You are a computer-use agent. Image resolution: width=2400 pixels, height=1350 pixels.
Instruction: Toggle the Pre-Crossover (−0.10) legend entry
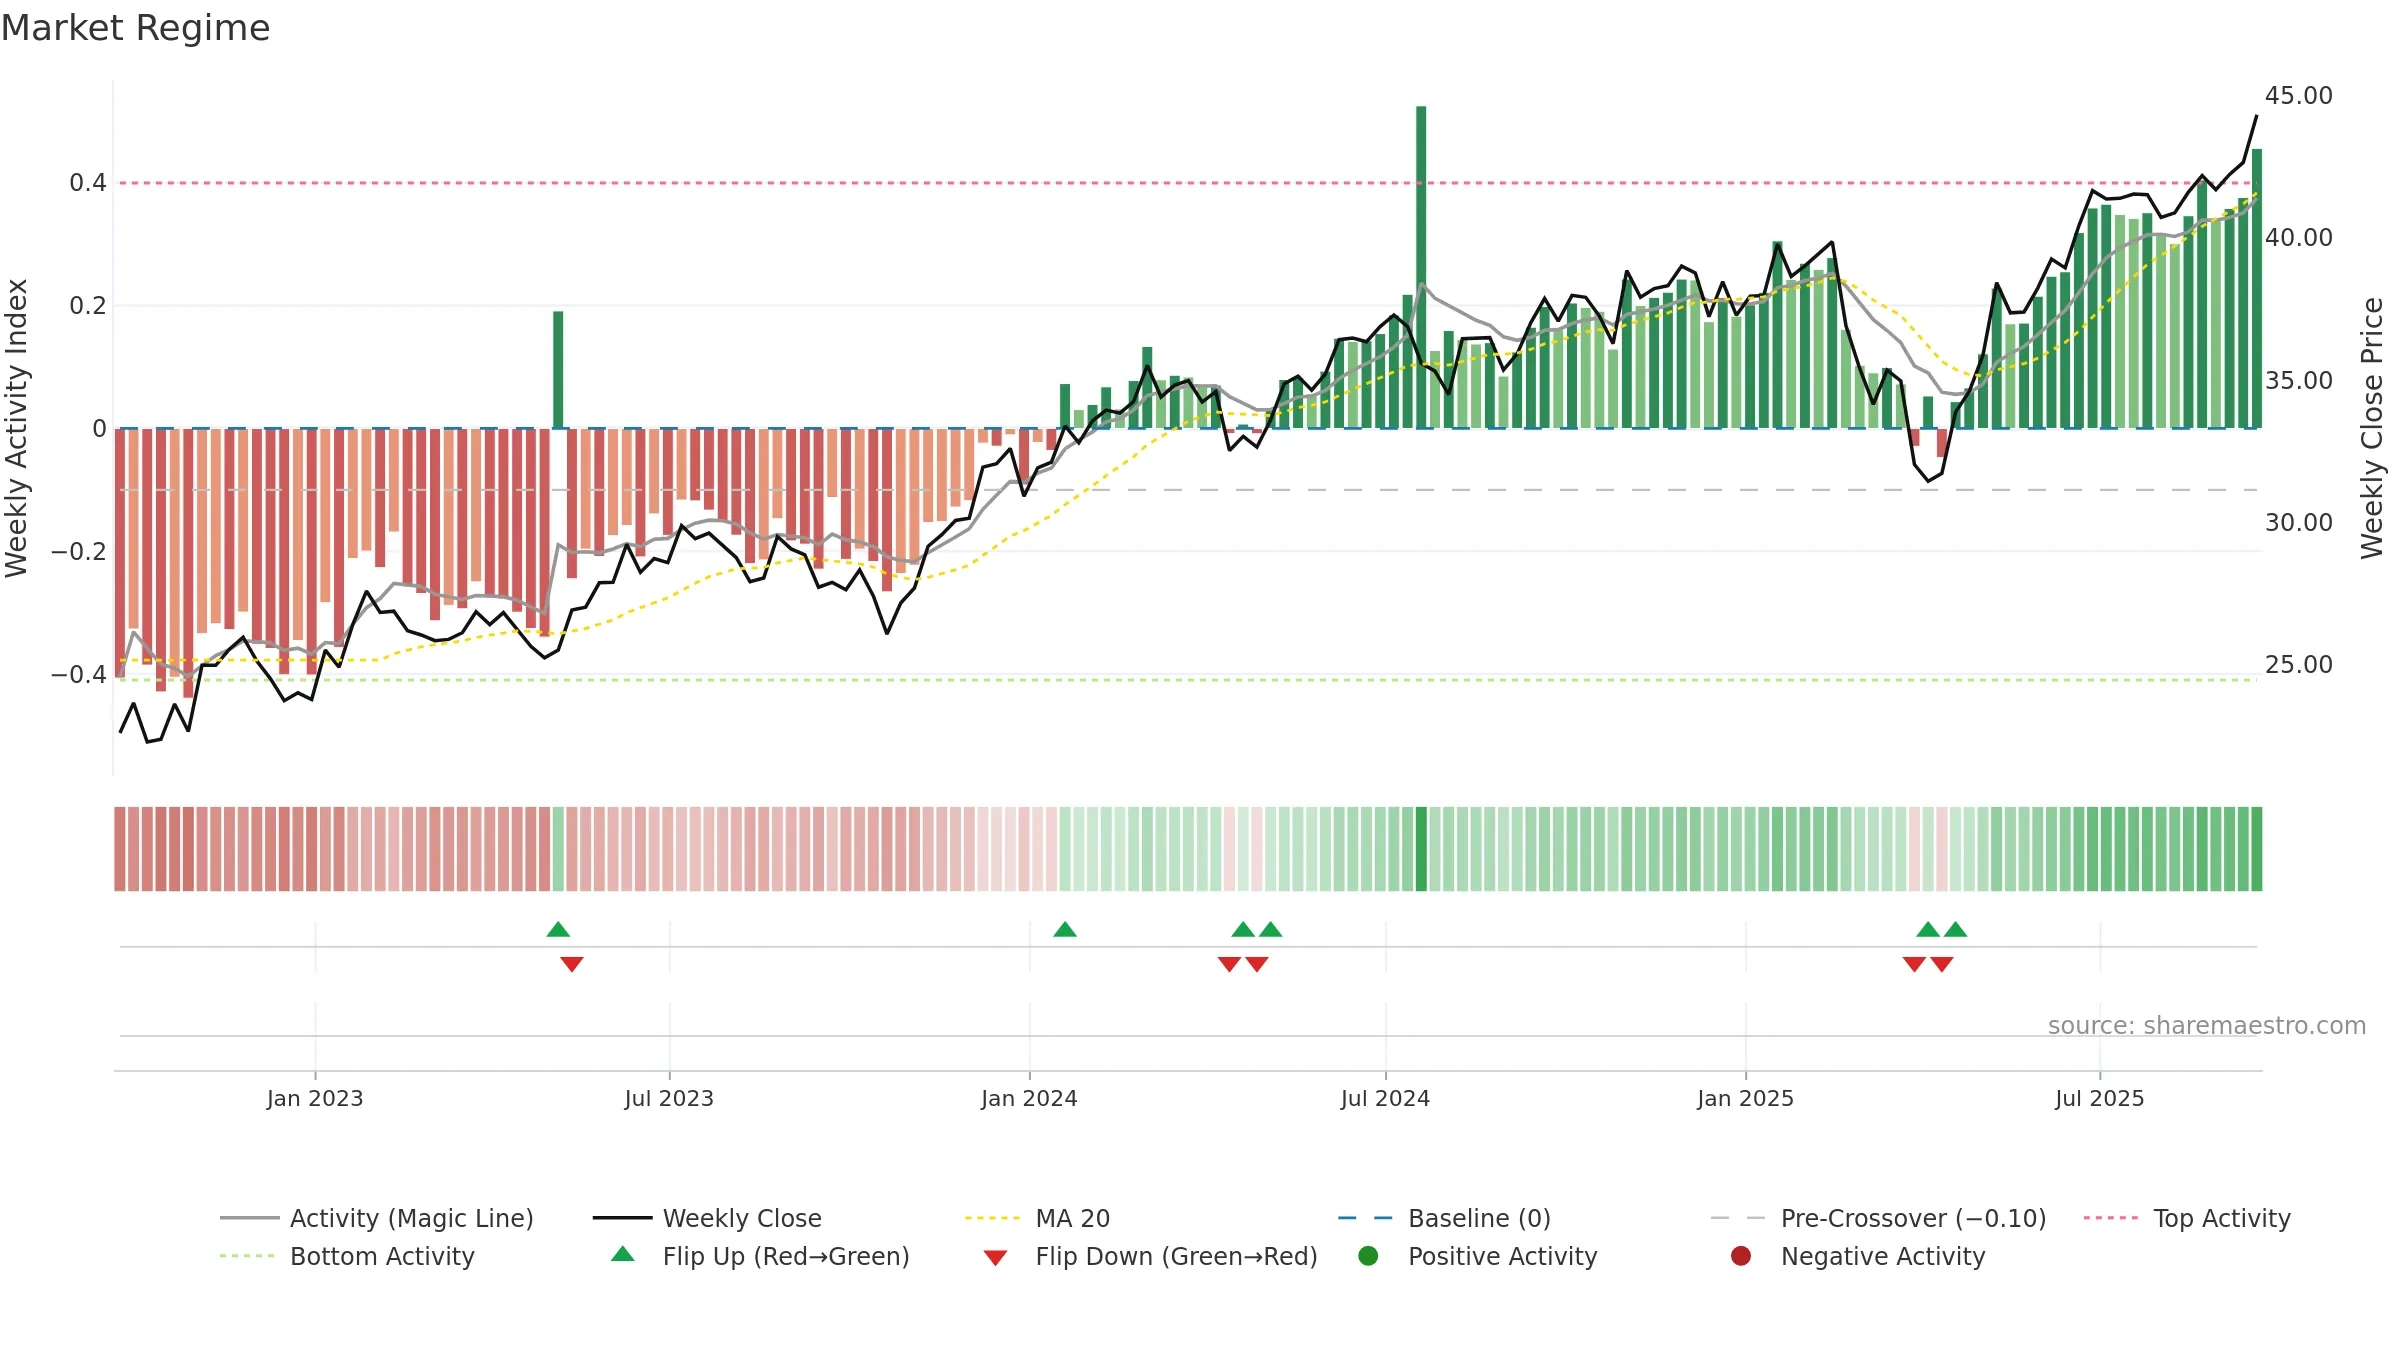1878,1218
